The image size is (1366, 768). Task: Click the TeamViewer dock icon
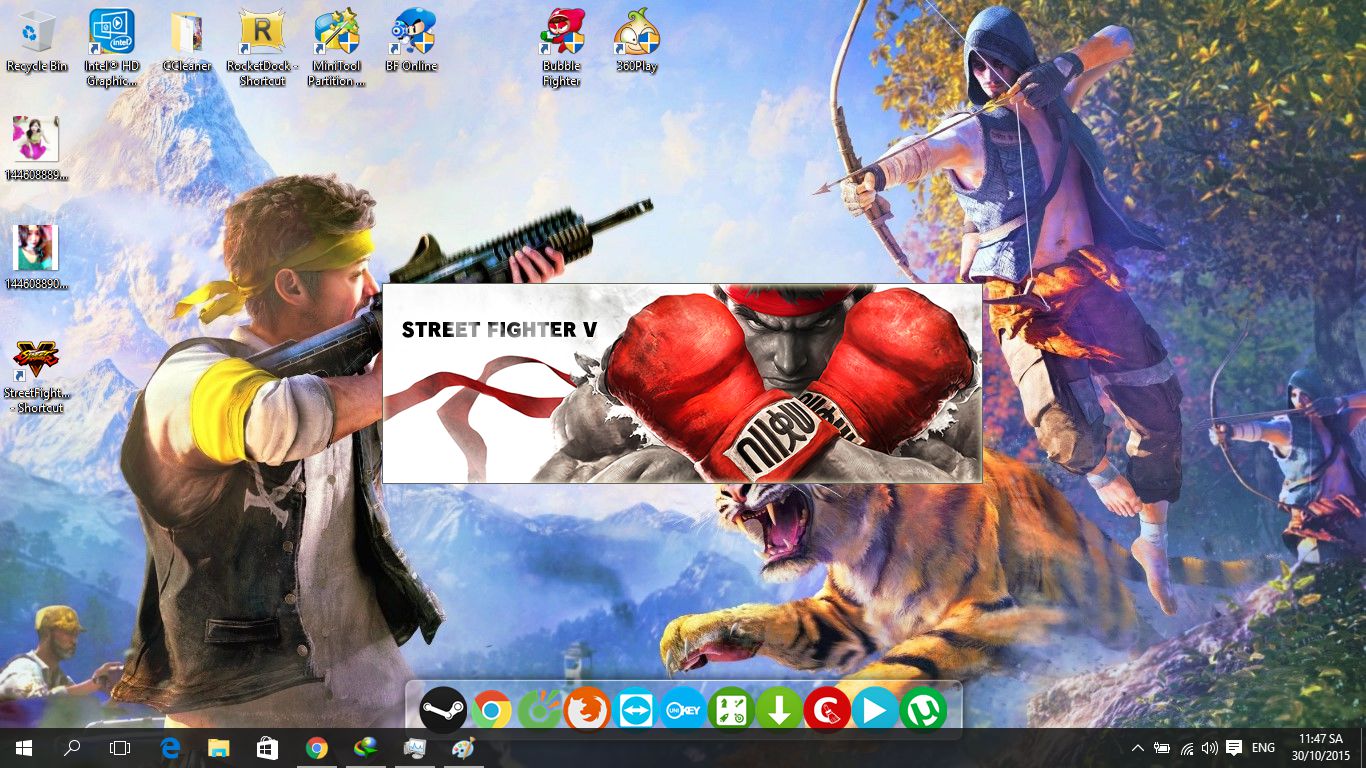[x=635, y=711]
